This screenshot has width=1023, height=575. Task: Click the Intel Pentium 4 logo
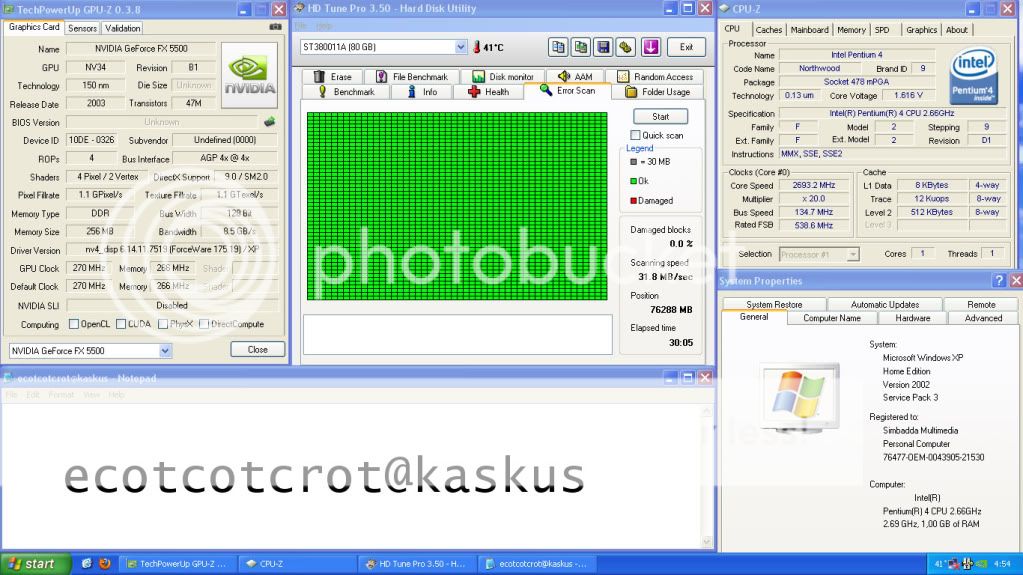point(974,75)
